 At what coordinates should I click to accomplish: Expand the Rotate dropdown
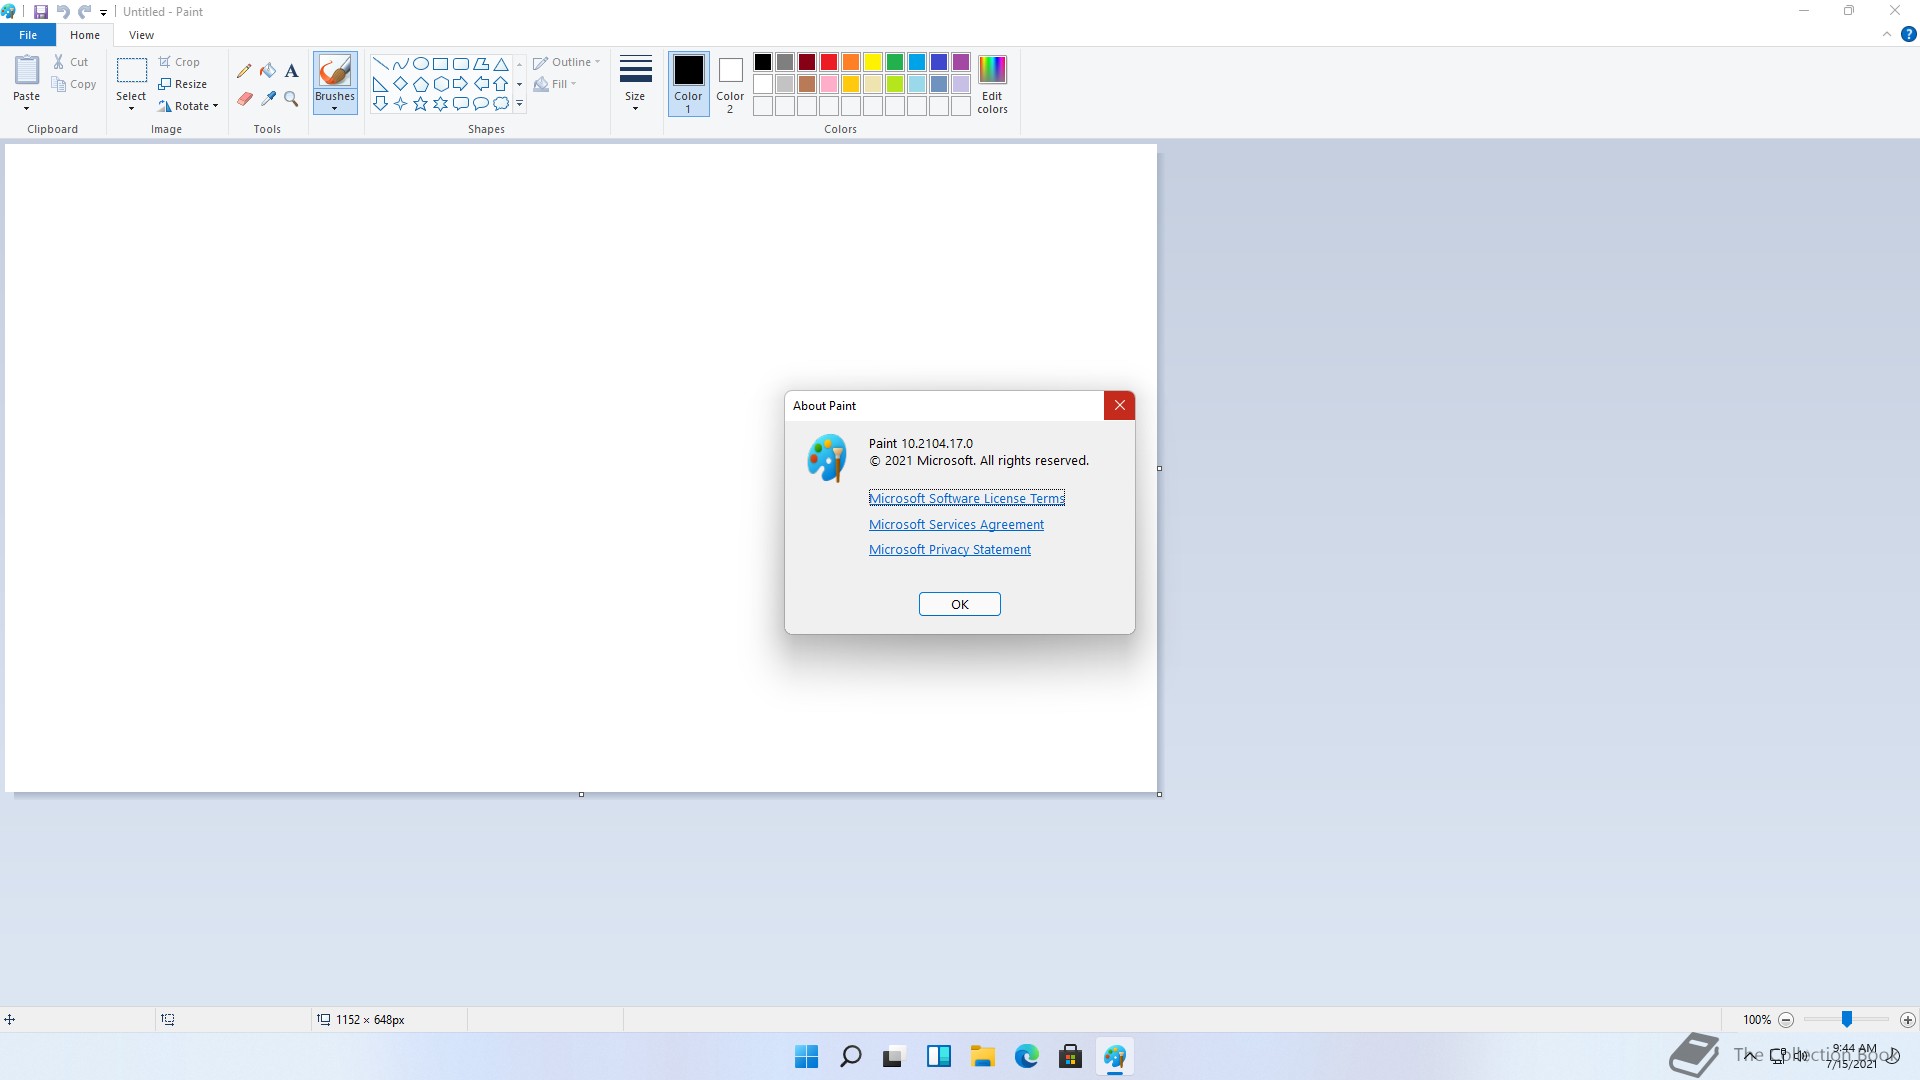pyautogui.click(x=189, y=106)
